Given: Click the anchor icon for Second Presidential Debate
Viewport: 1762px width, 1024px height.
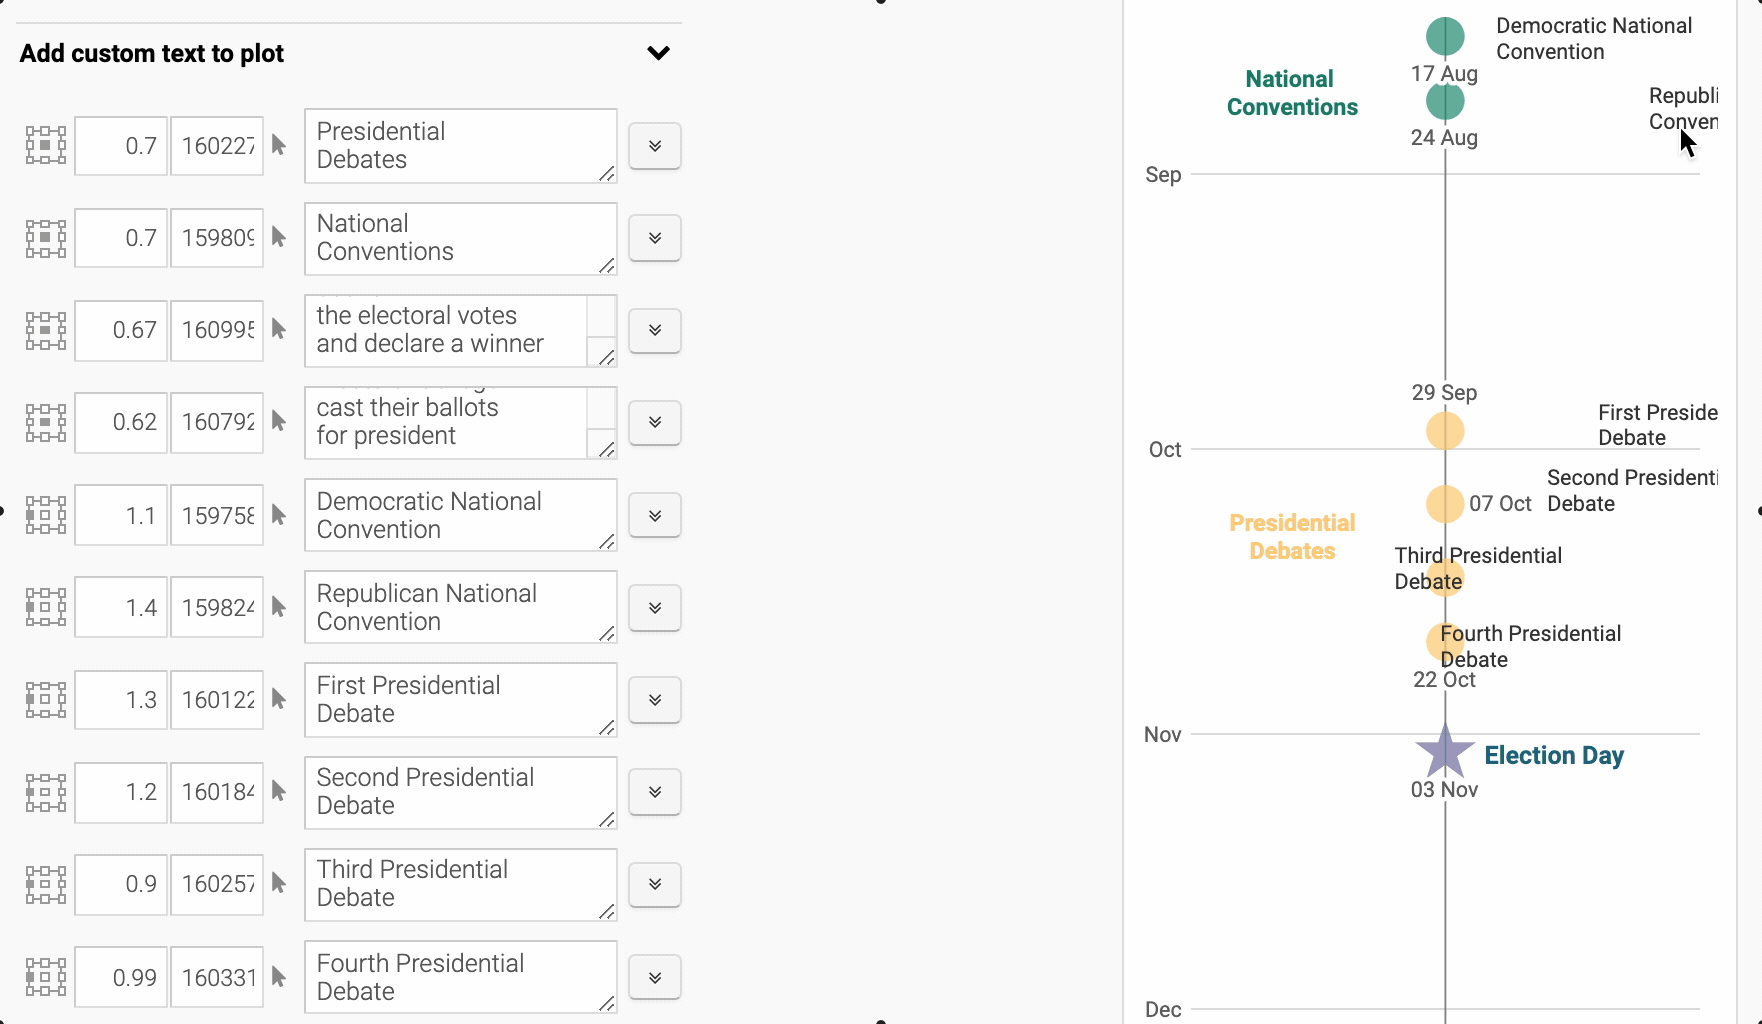Looking at the screenshot, I should pos(44,792).
